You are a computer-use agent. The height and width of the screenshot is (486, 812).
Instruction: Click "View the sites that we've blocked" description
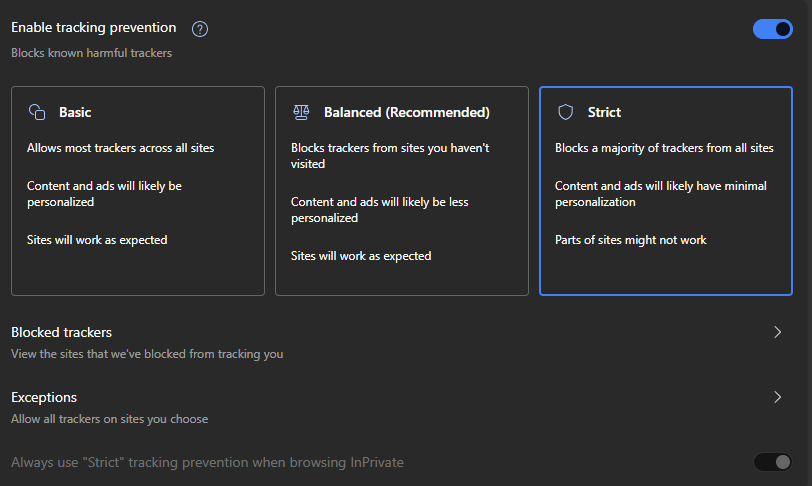pyautogui.click(x=147, y=354)
